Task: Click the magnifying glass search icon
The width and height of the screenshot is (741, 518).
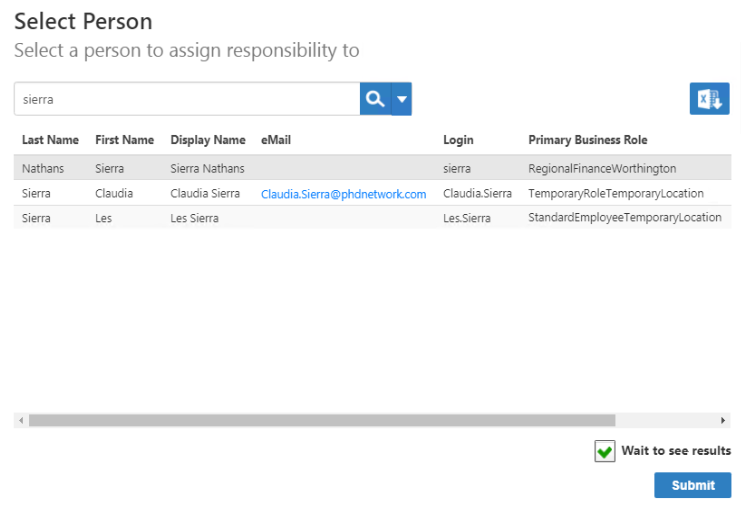Action: (374, 99)
